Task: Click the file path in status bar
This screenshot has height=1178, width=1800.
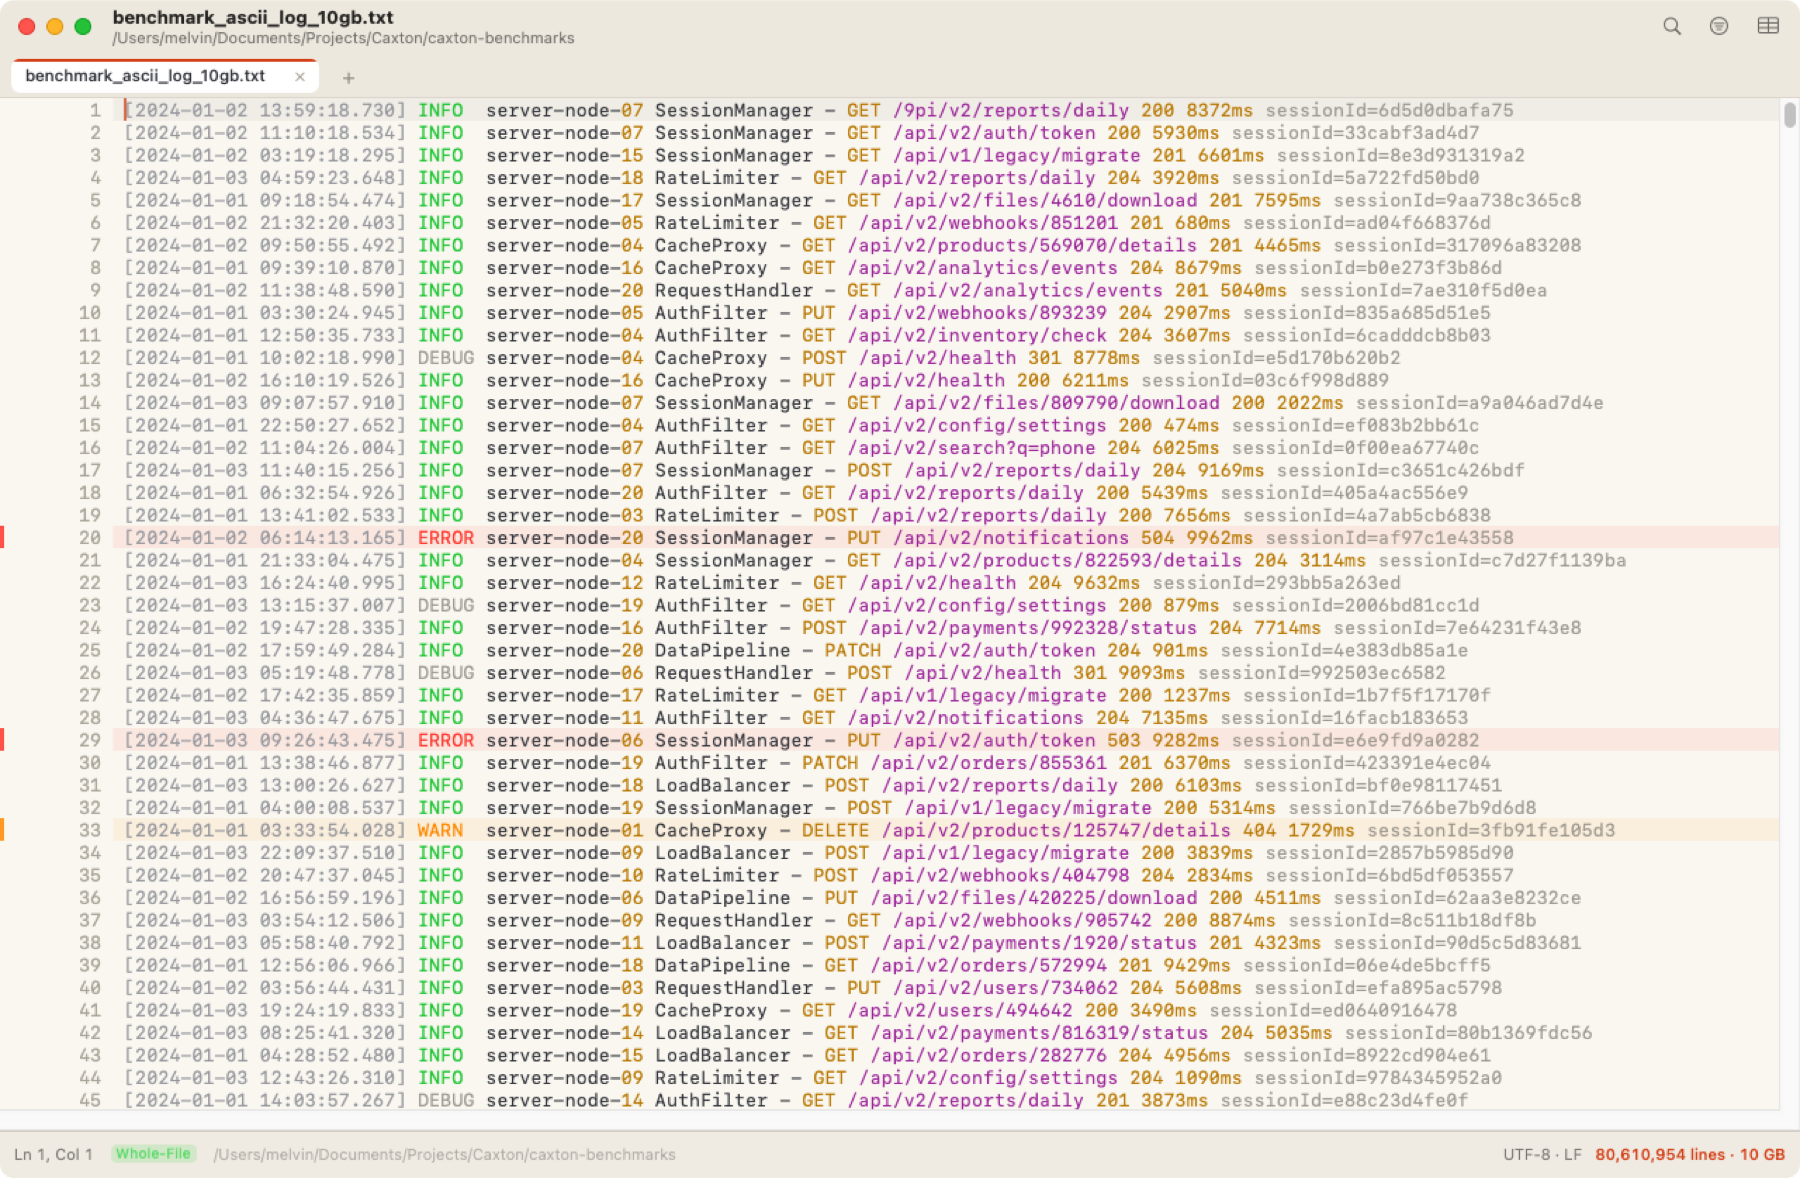Action: tap(445, 1154)
